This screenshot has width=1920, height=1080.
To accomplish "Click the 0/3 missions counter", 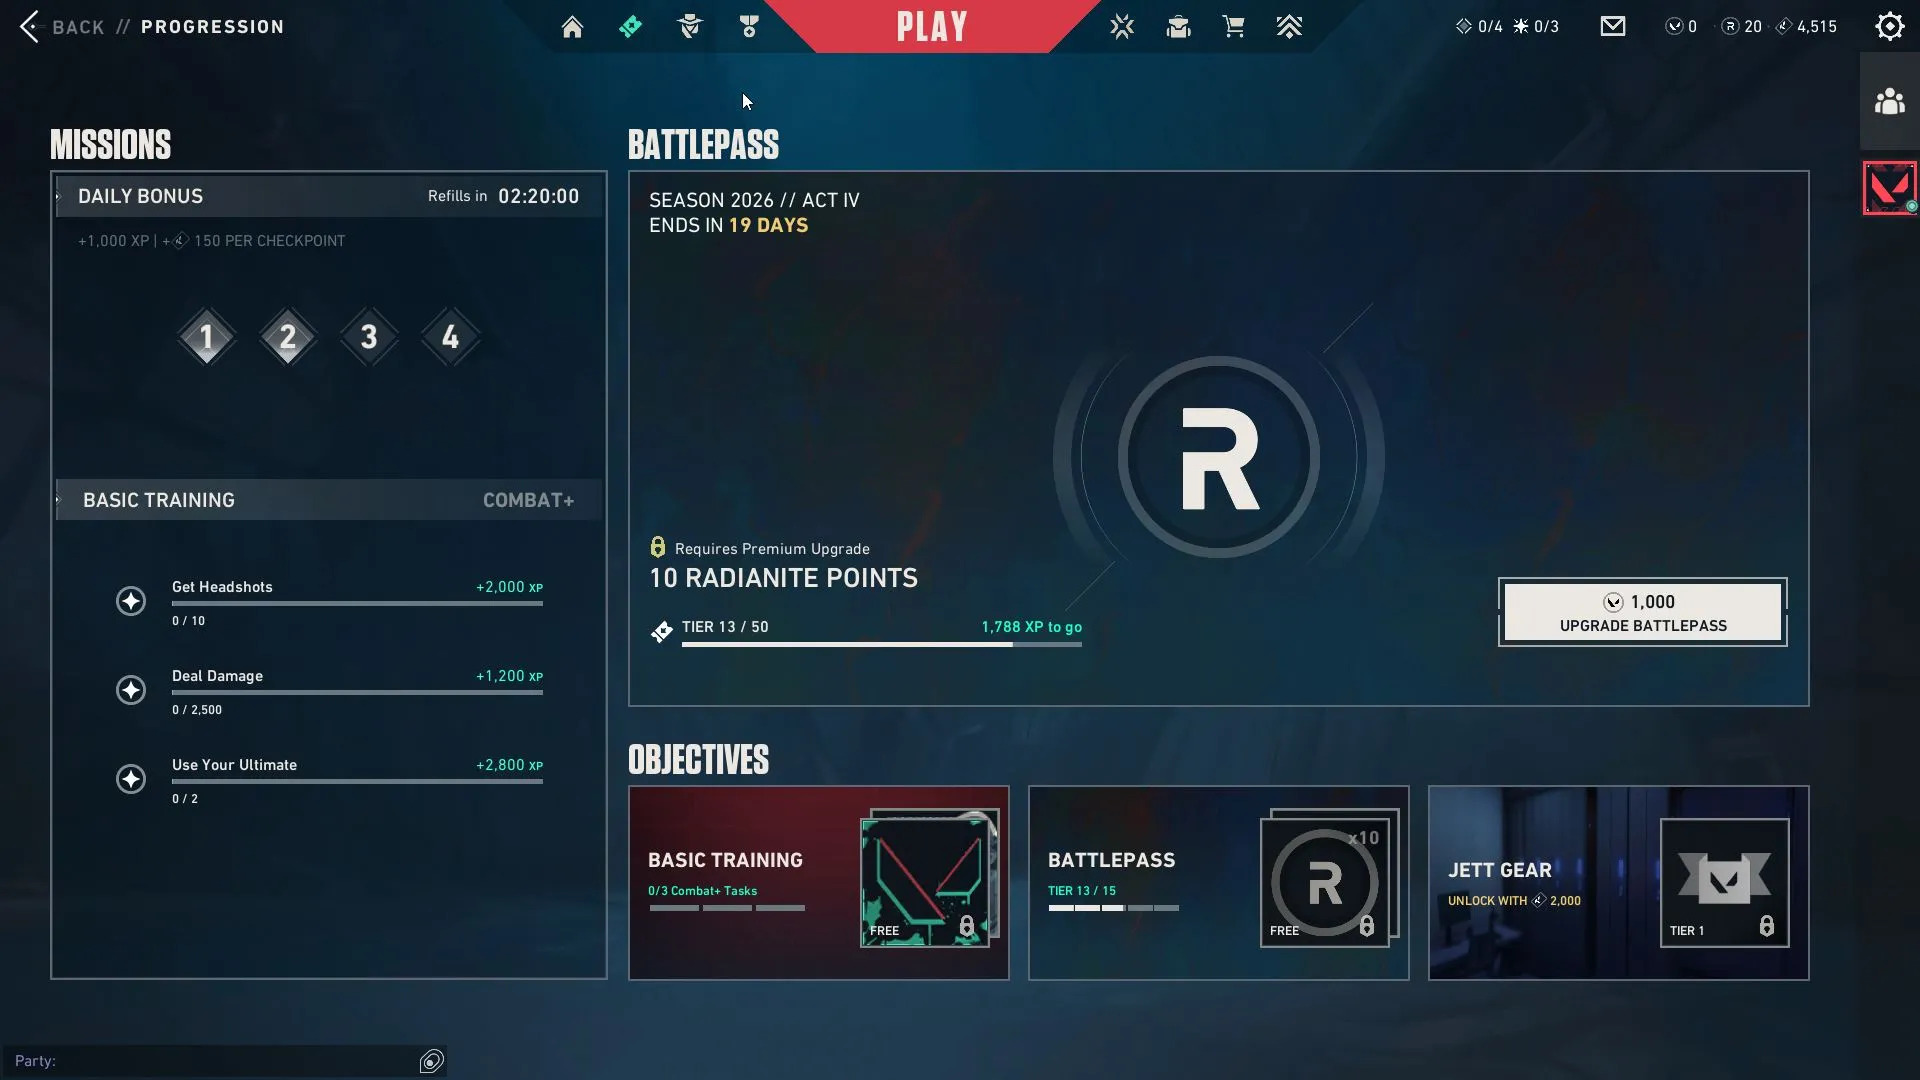I will [1536, 27].
